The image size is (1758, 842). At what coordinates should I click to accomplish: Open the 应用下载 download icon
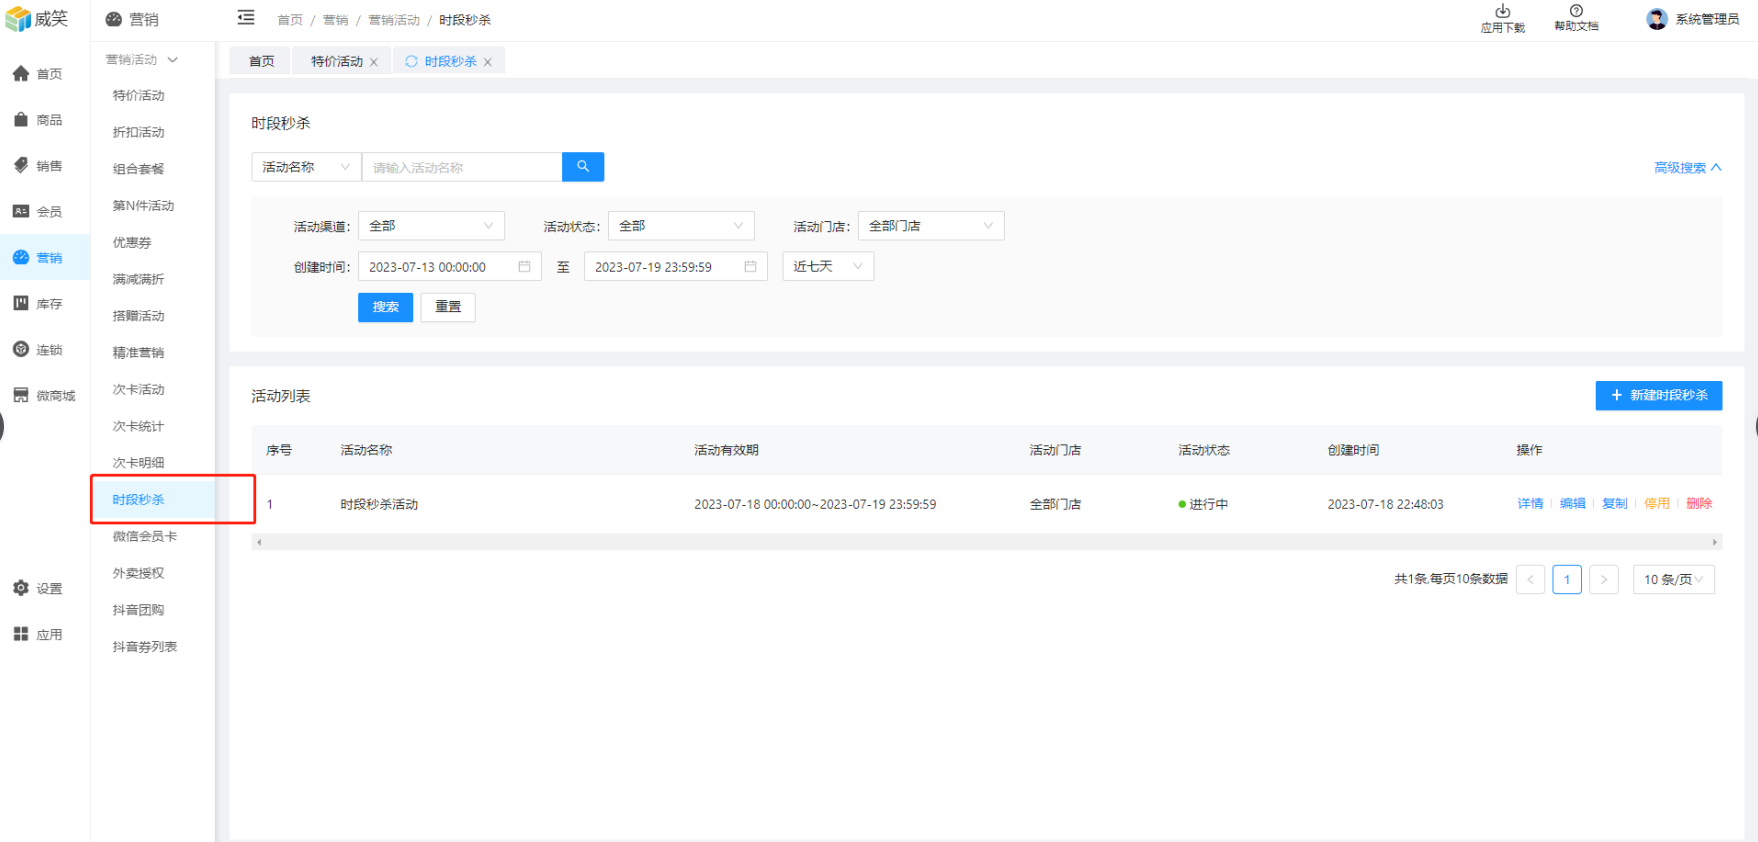click(x=1502, y=12)
